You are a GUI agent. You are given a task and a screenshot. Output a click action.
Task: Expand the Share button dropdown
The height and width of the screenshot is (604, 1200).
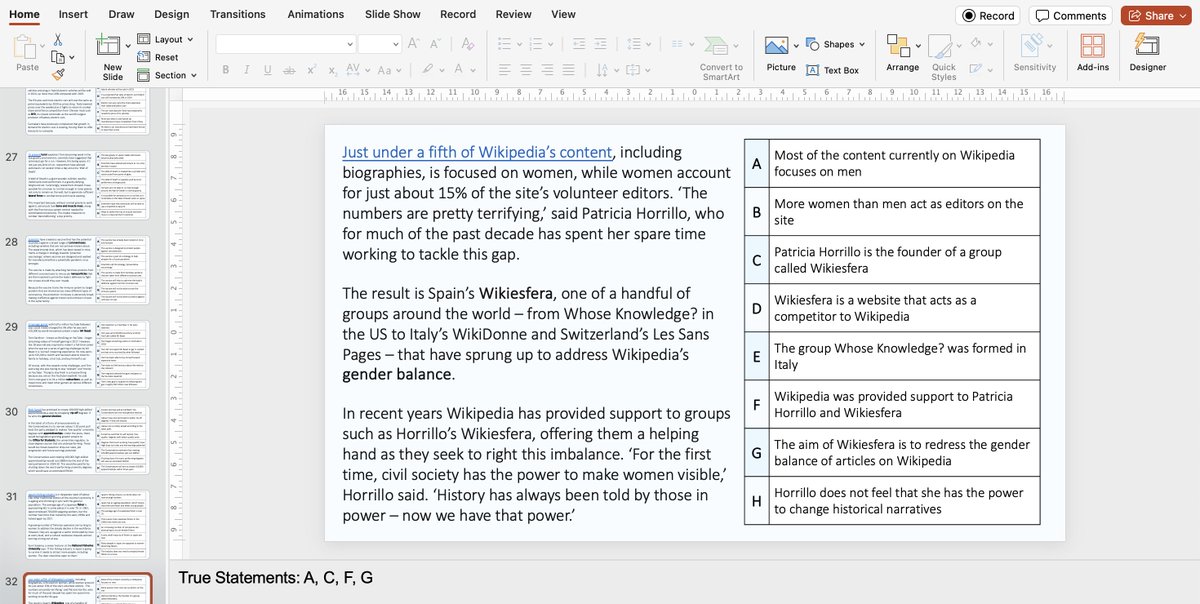click(x=1185, y=15)
